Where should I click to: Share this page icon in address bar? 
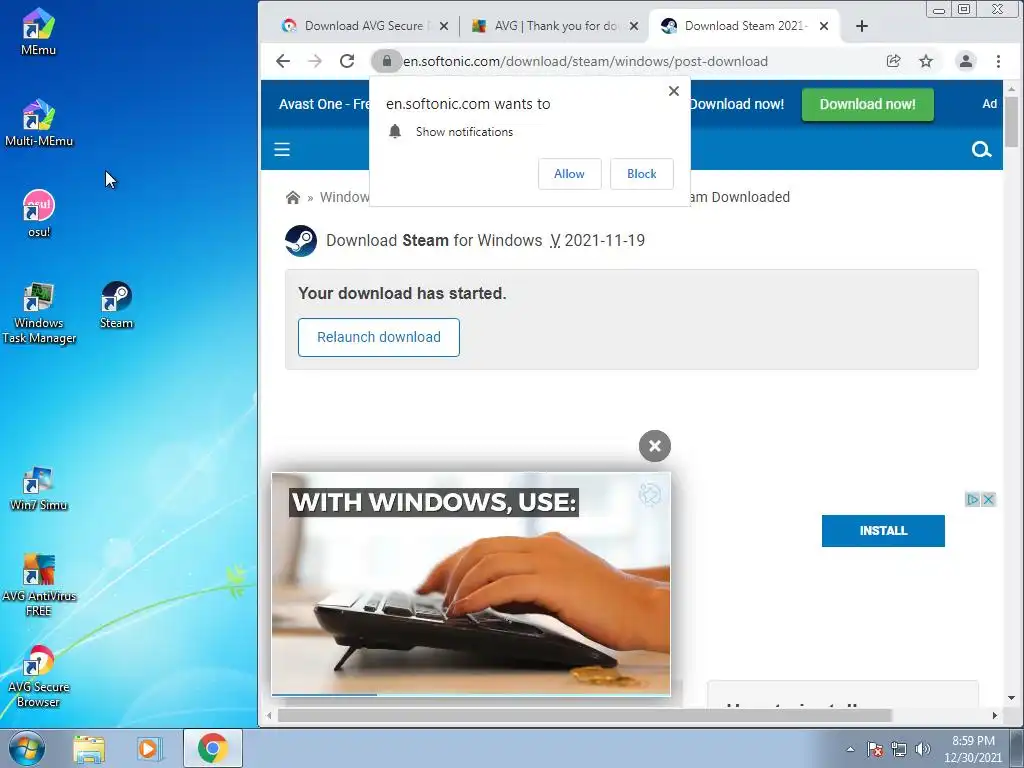pos(893,61)
